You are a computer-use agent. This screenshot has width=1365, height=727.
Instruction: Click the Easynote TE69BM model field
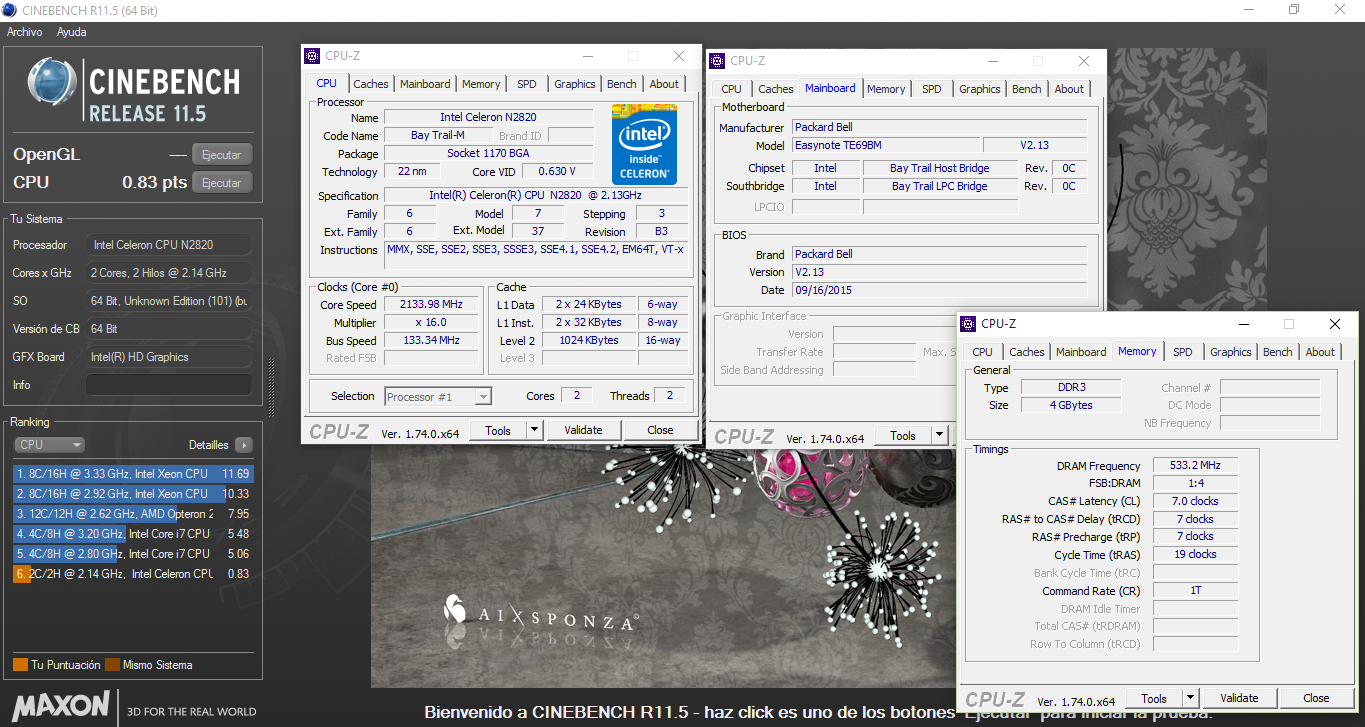(886, 145)
